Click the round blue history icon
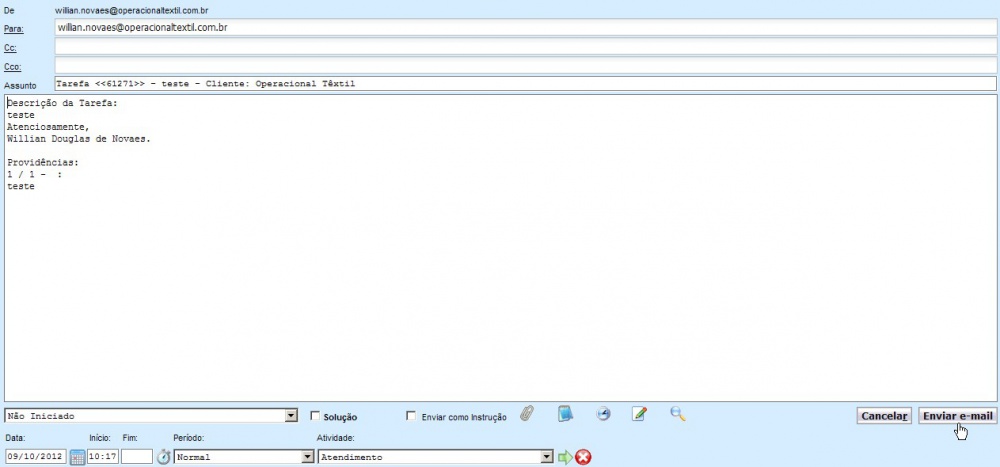This screenshot has width=1000, height=467. pyautogui.click(x=603, y=414)
